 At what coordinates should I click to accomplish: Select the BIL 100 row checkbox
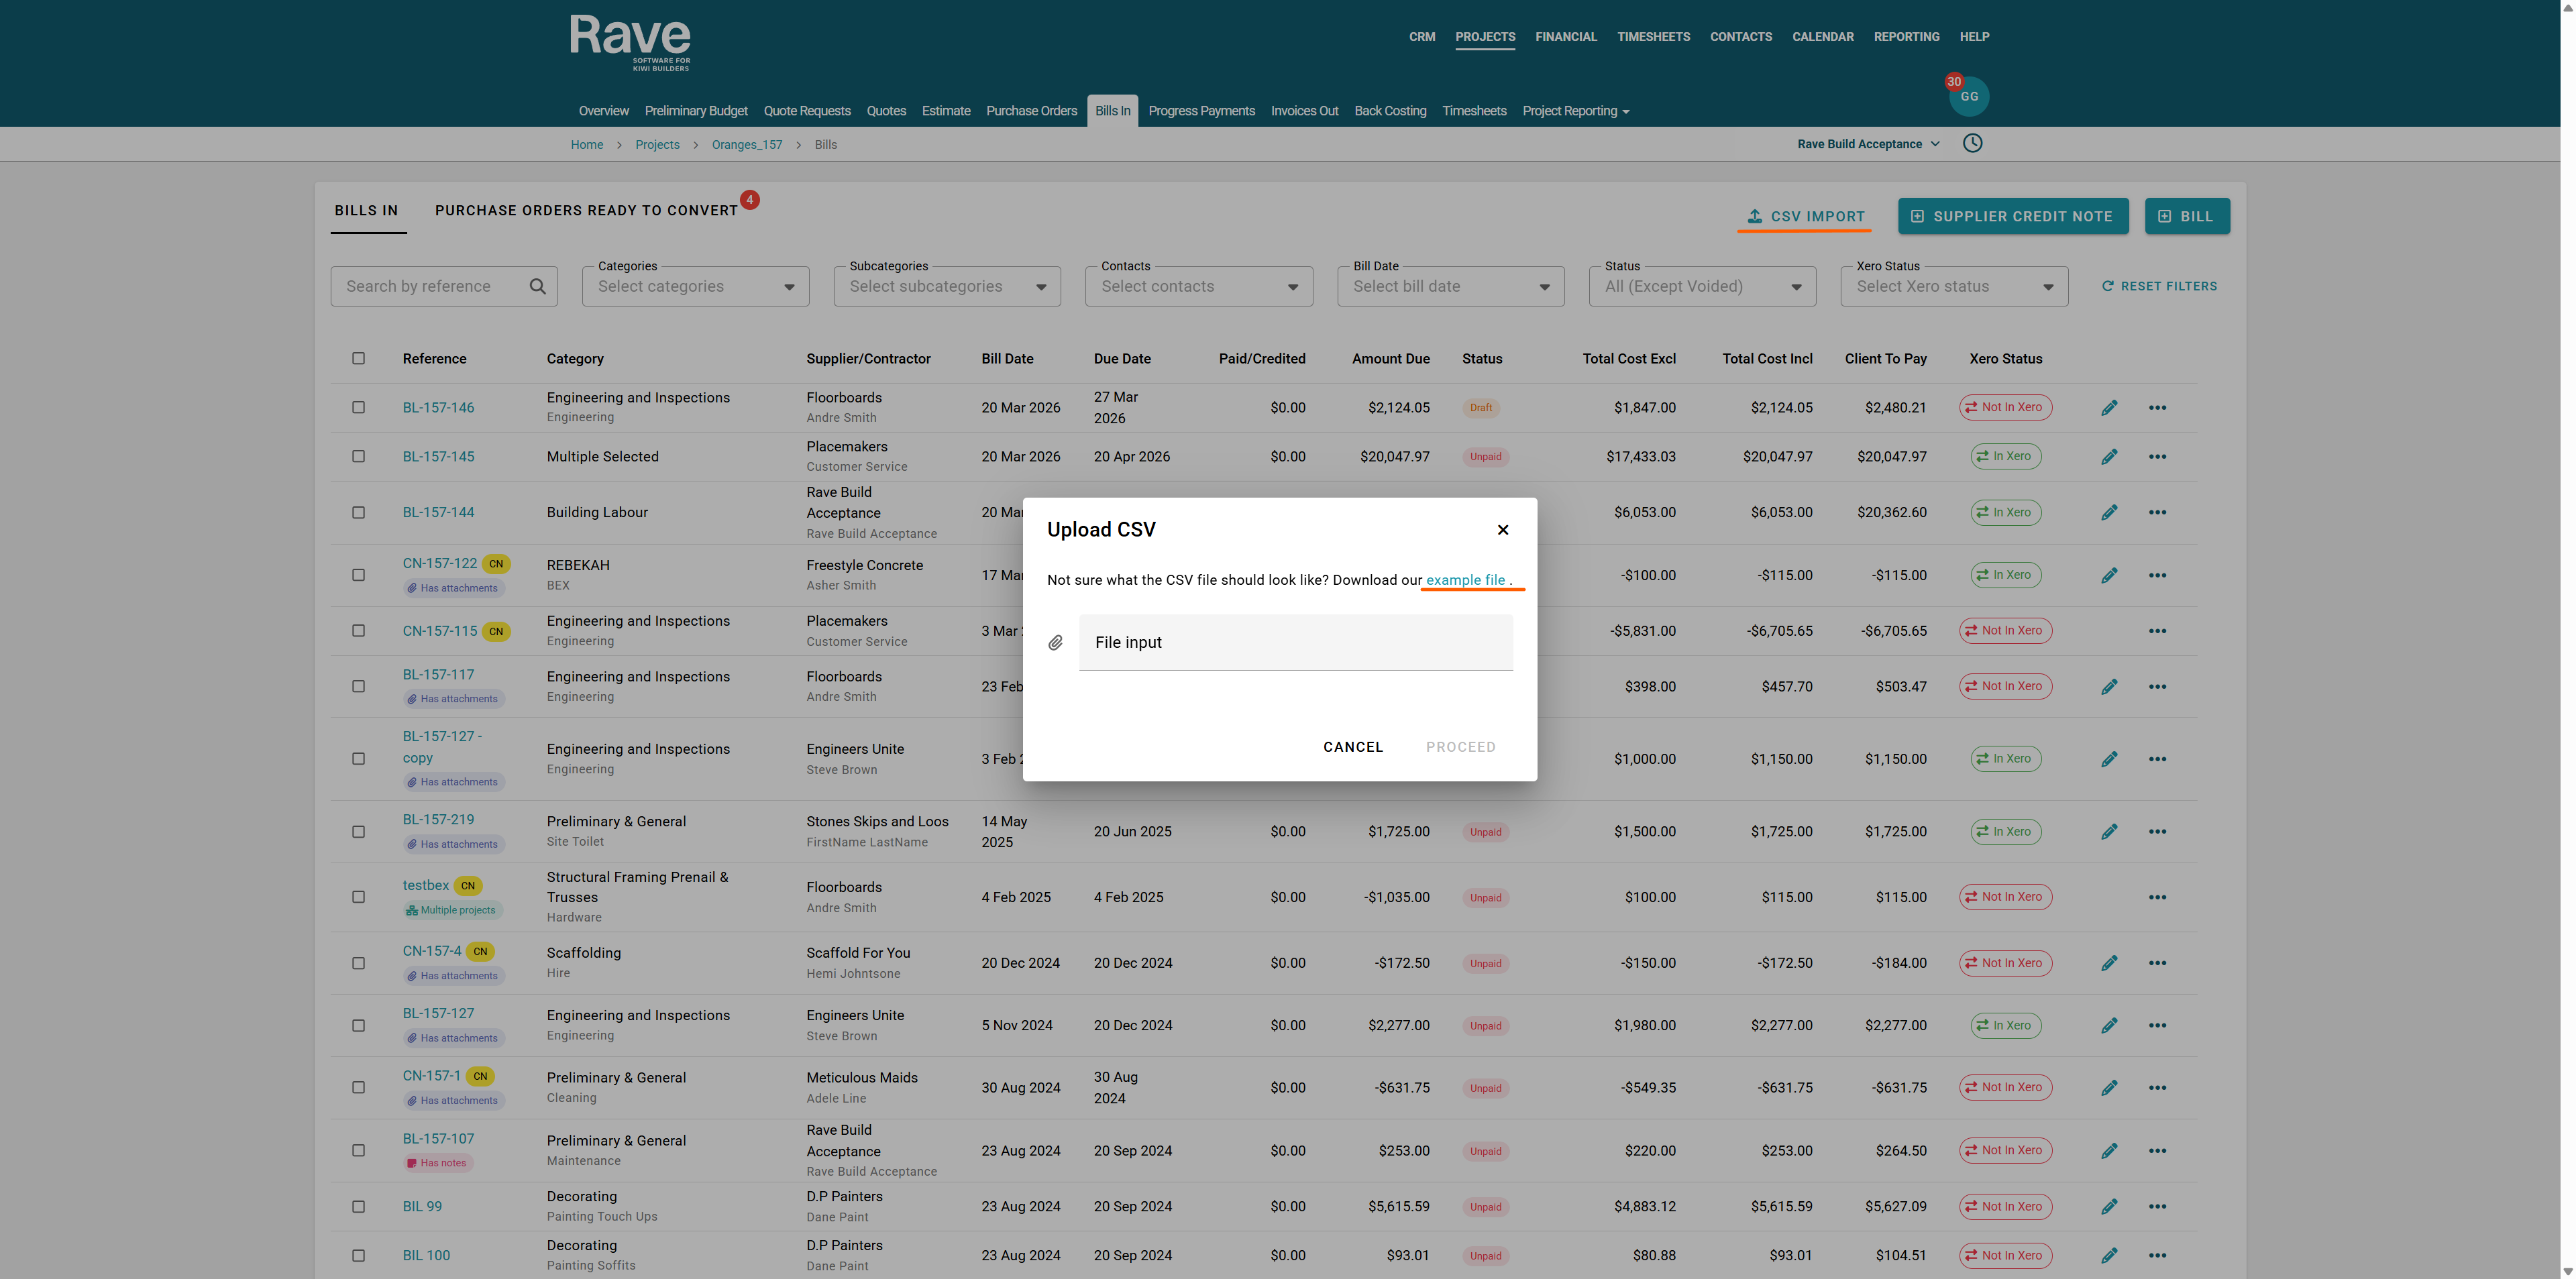coord(358,1256)
